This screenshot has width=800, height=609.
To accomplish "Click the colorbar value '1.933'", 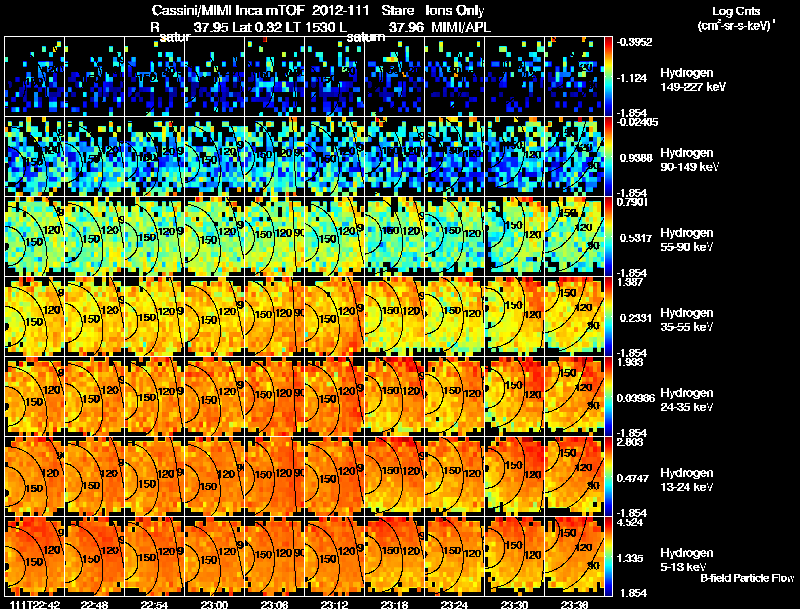I will (x=630, y=362).
